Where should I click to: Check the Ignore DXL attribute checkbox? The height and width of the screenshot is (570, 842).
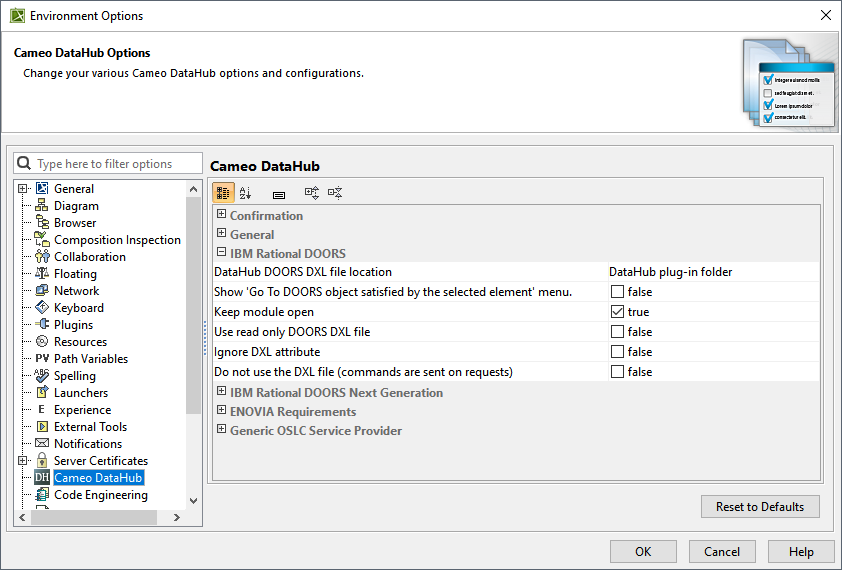click(618, 352)
